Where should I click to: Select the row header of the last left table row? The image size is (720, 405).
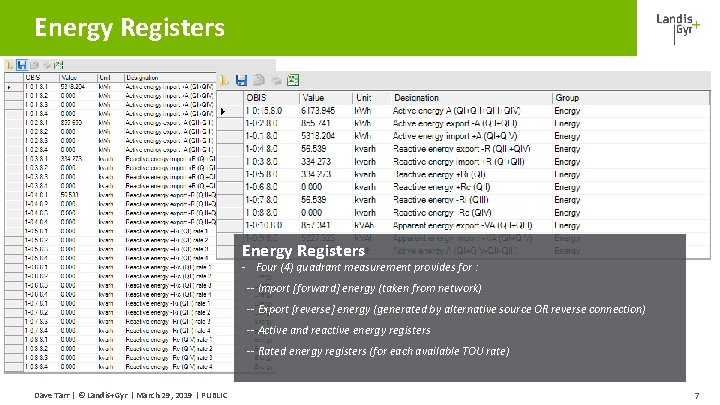tap(14, 367)
